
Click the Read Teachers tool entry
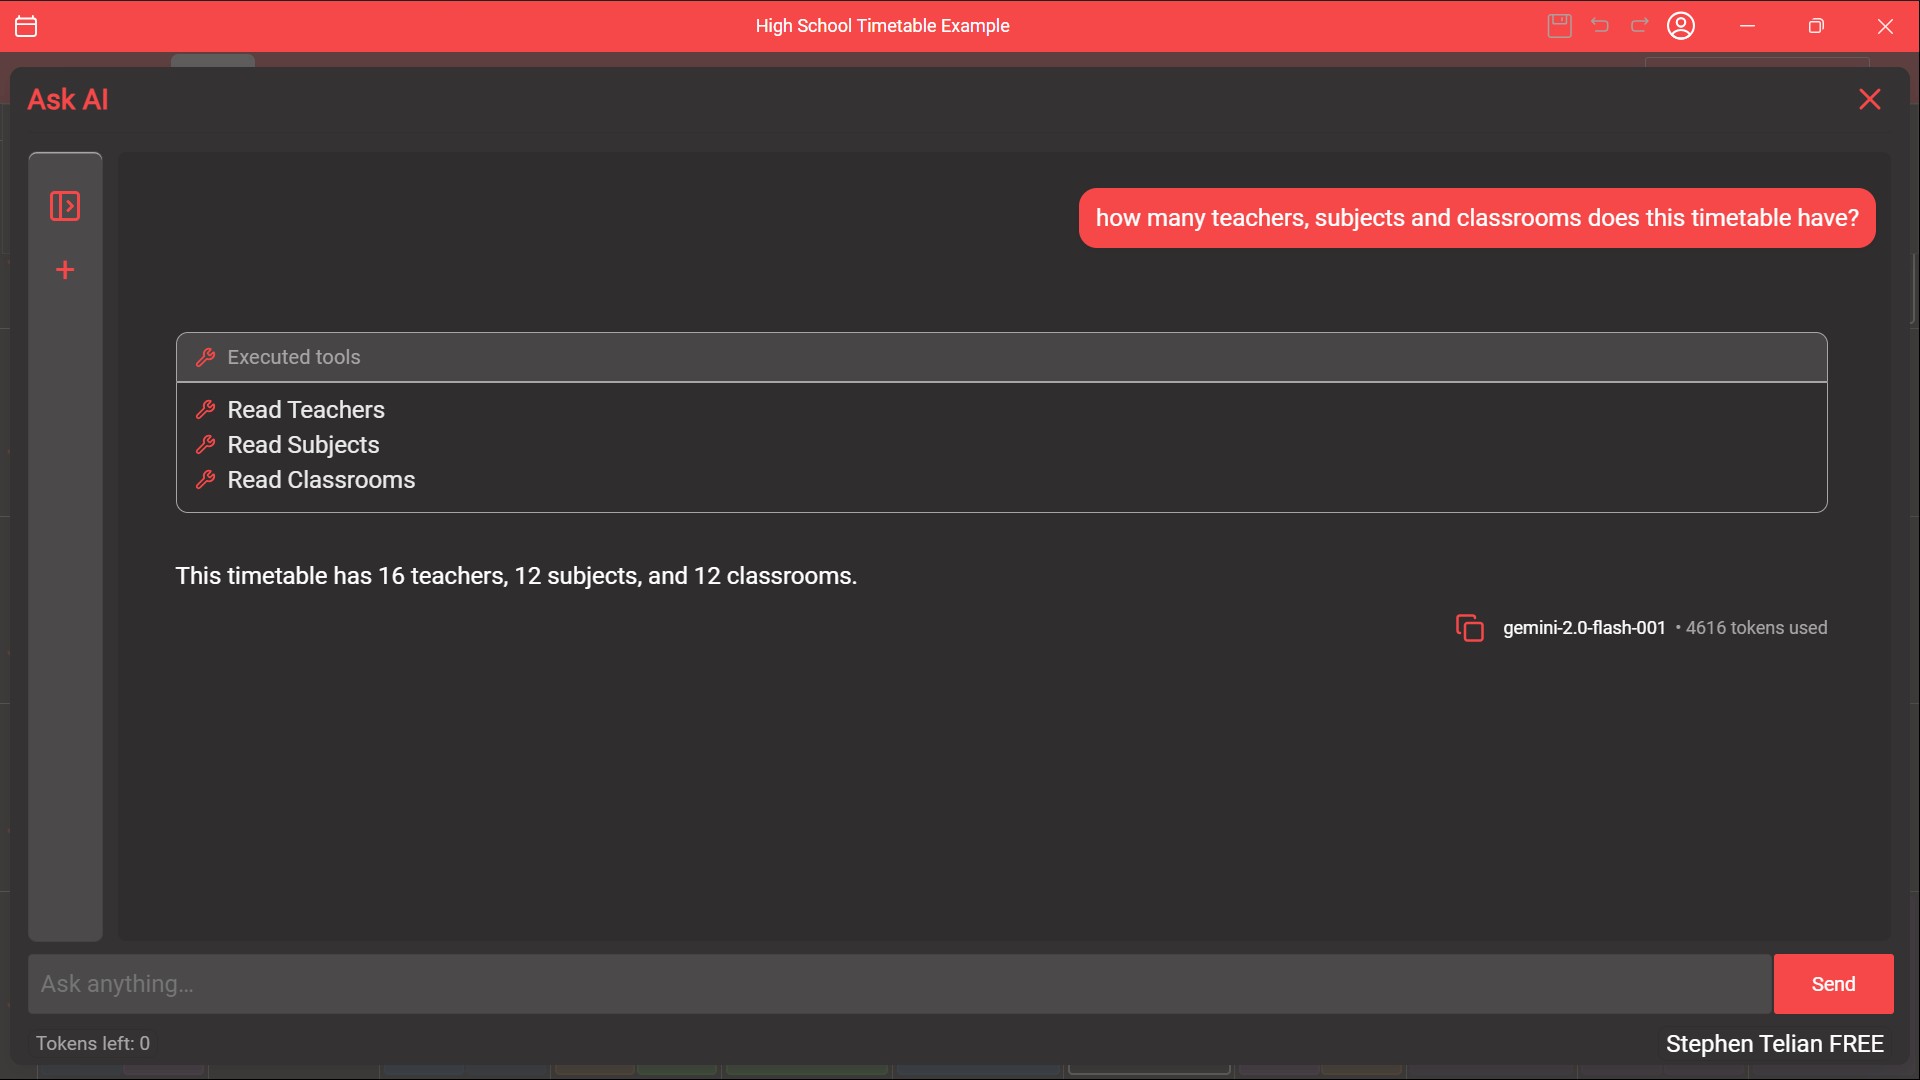(x=305, y=410)
